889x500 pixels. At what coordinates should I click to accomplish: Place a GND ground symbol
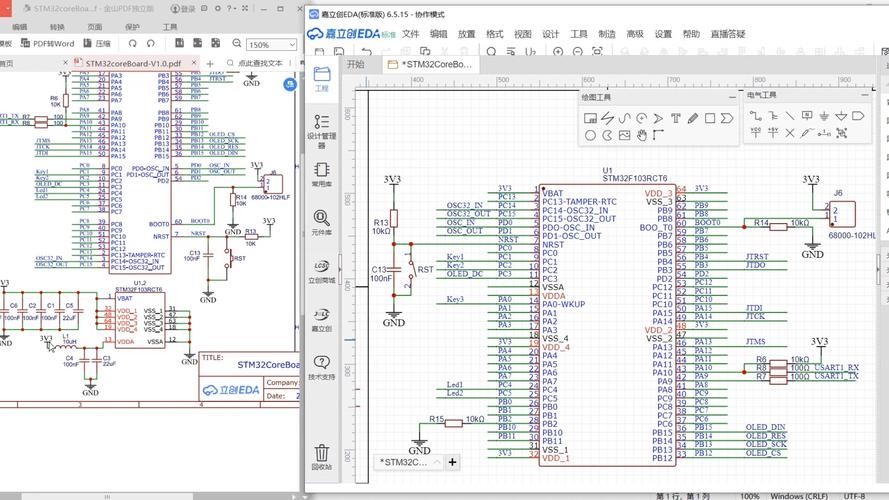click(x=824, y=116)
